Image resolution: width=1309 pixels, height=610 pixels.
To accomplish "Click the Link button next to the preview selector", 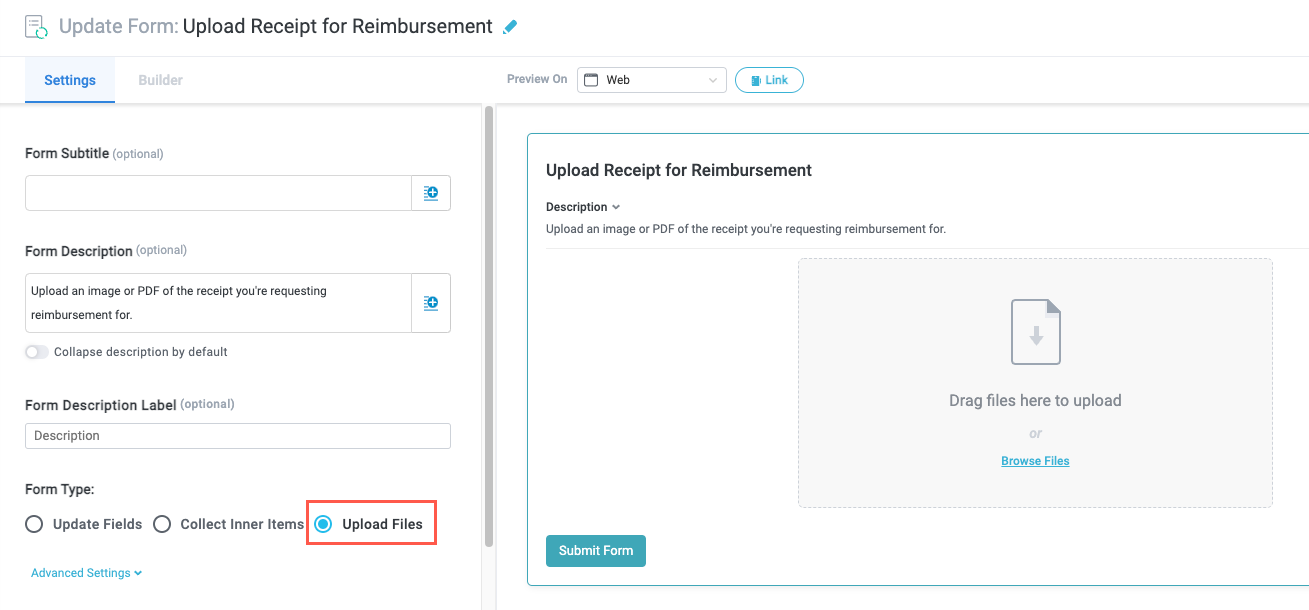I will [769, 80].
